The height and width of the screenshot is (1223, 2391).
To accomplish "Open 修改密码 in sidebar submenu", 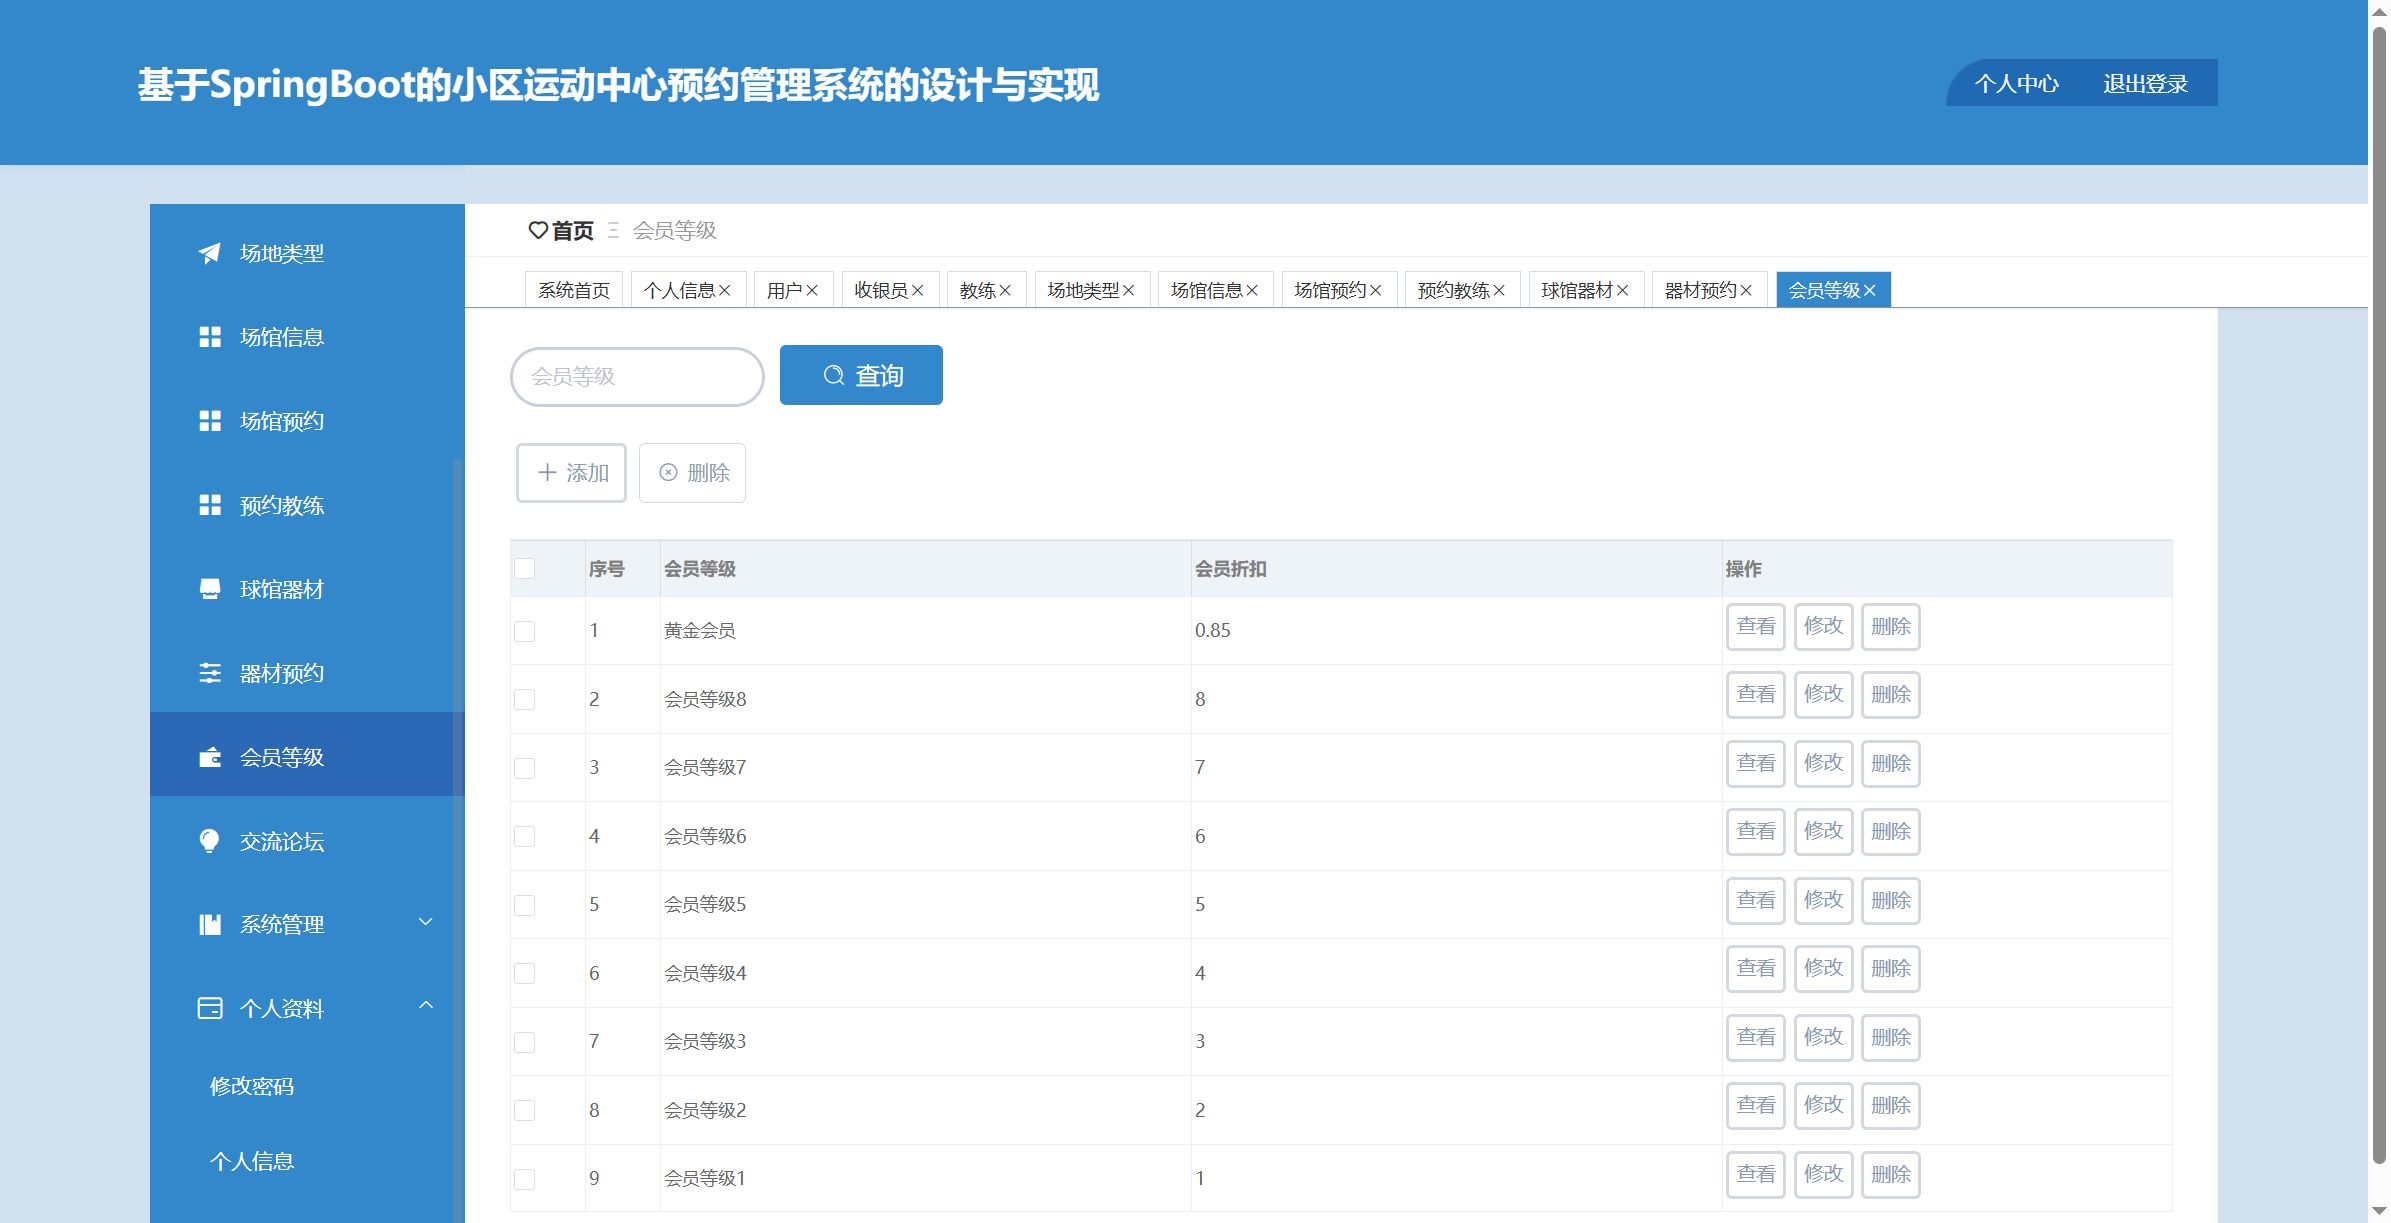I will click(252, 1086).
